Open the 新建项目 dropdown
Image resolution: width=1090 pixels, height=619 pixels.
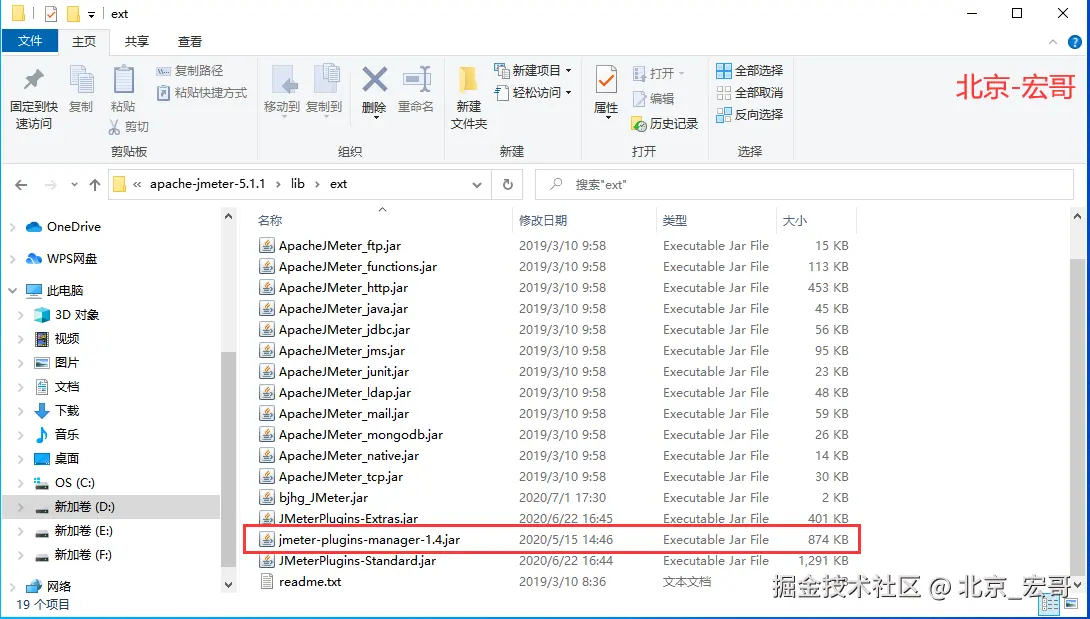click(569, 71)
